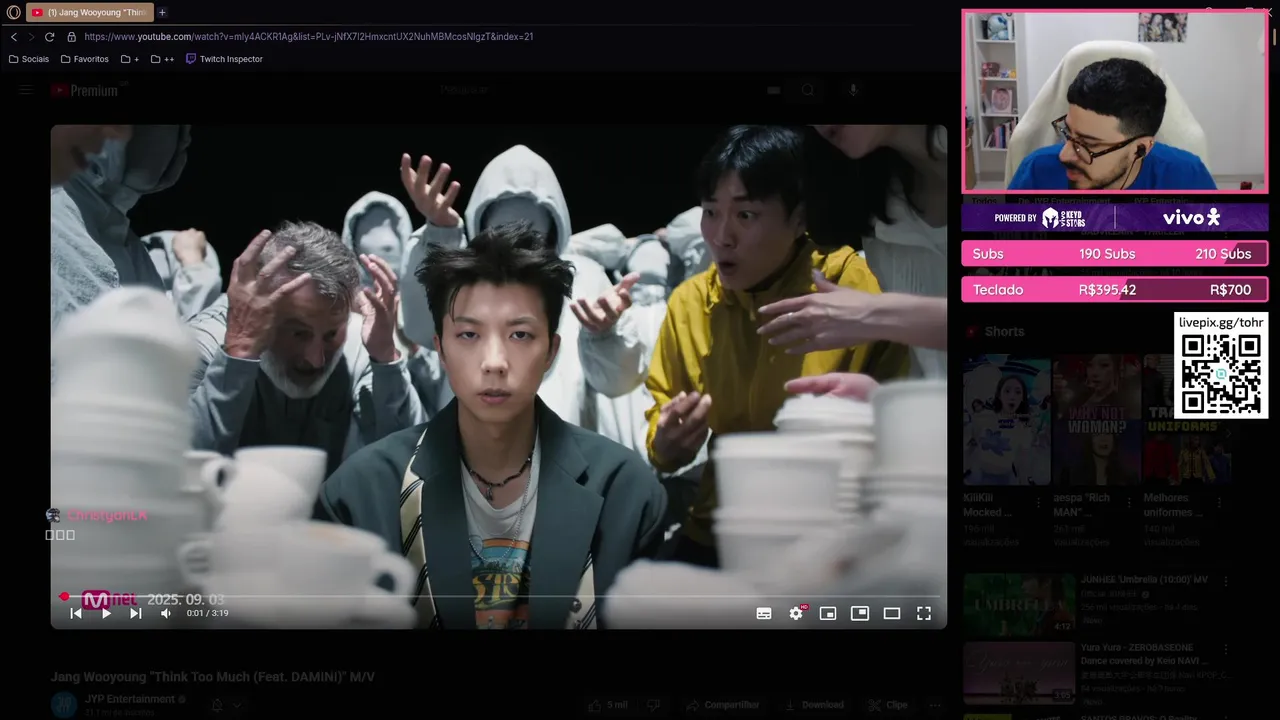Open the Favoritos bookmarks folder
The height and width of the screenshot is (720, 1280).
pos(84,59)
